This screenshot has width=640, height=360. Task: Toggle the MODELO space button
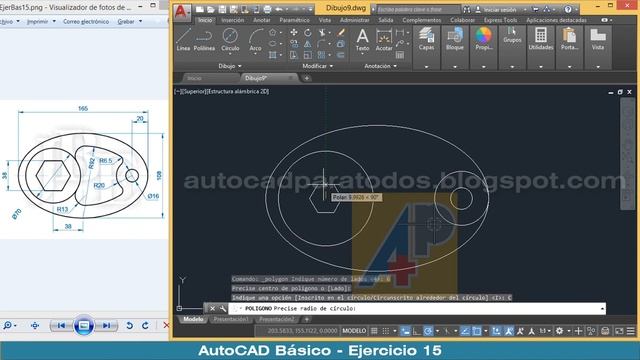(x=354, y=331)
